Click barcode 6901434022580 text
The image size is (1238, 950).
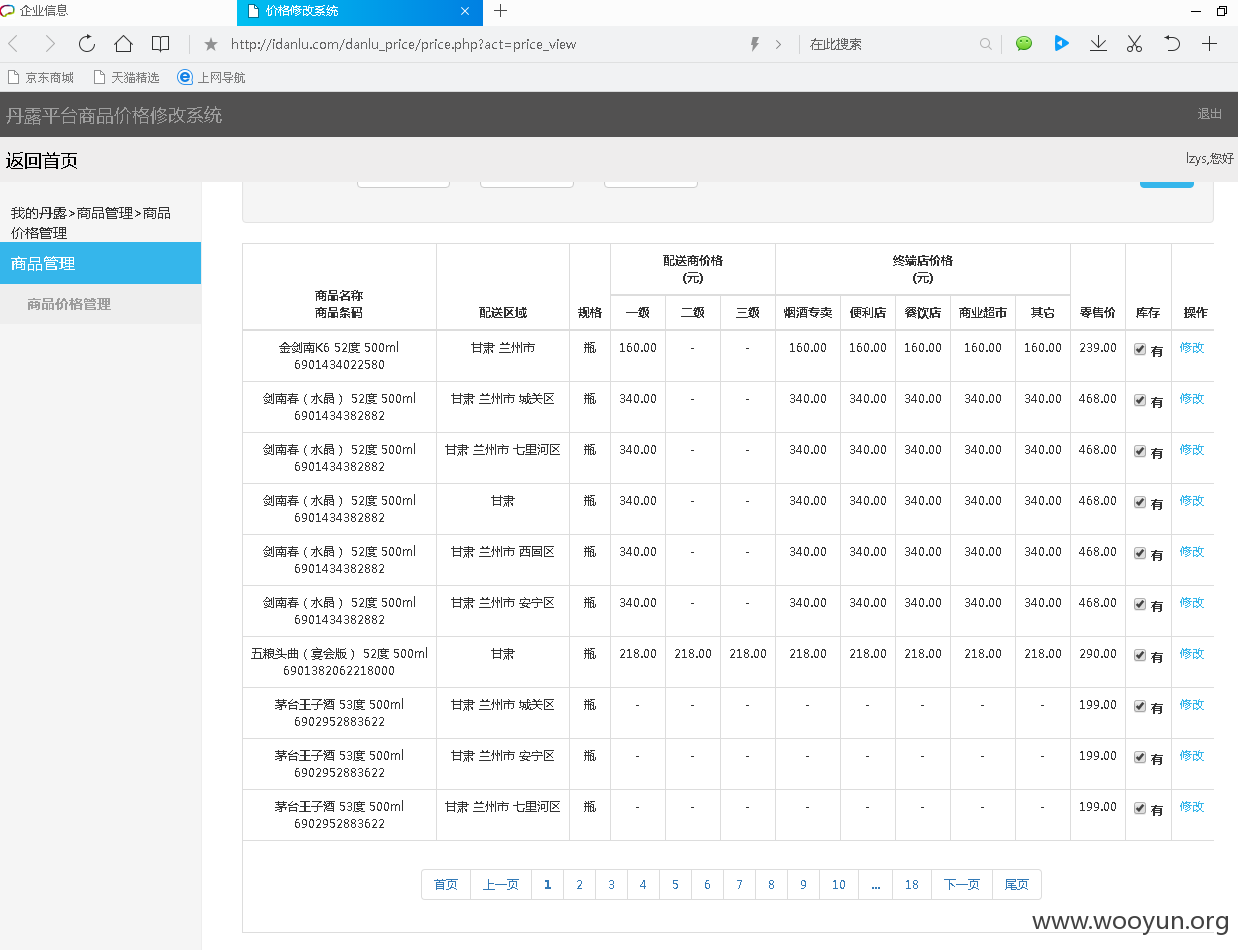[339, 365]
